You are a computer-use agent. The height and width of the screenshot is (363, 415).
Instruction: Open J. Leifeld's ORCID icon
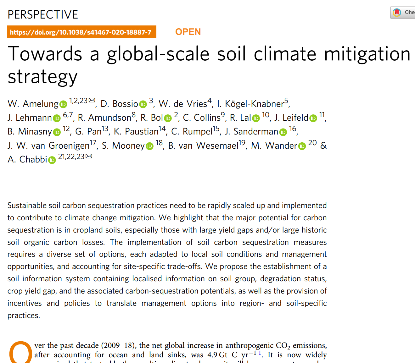coord(313,118)
